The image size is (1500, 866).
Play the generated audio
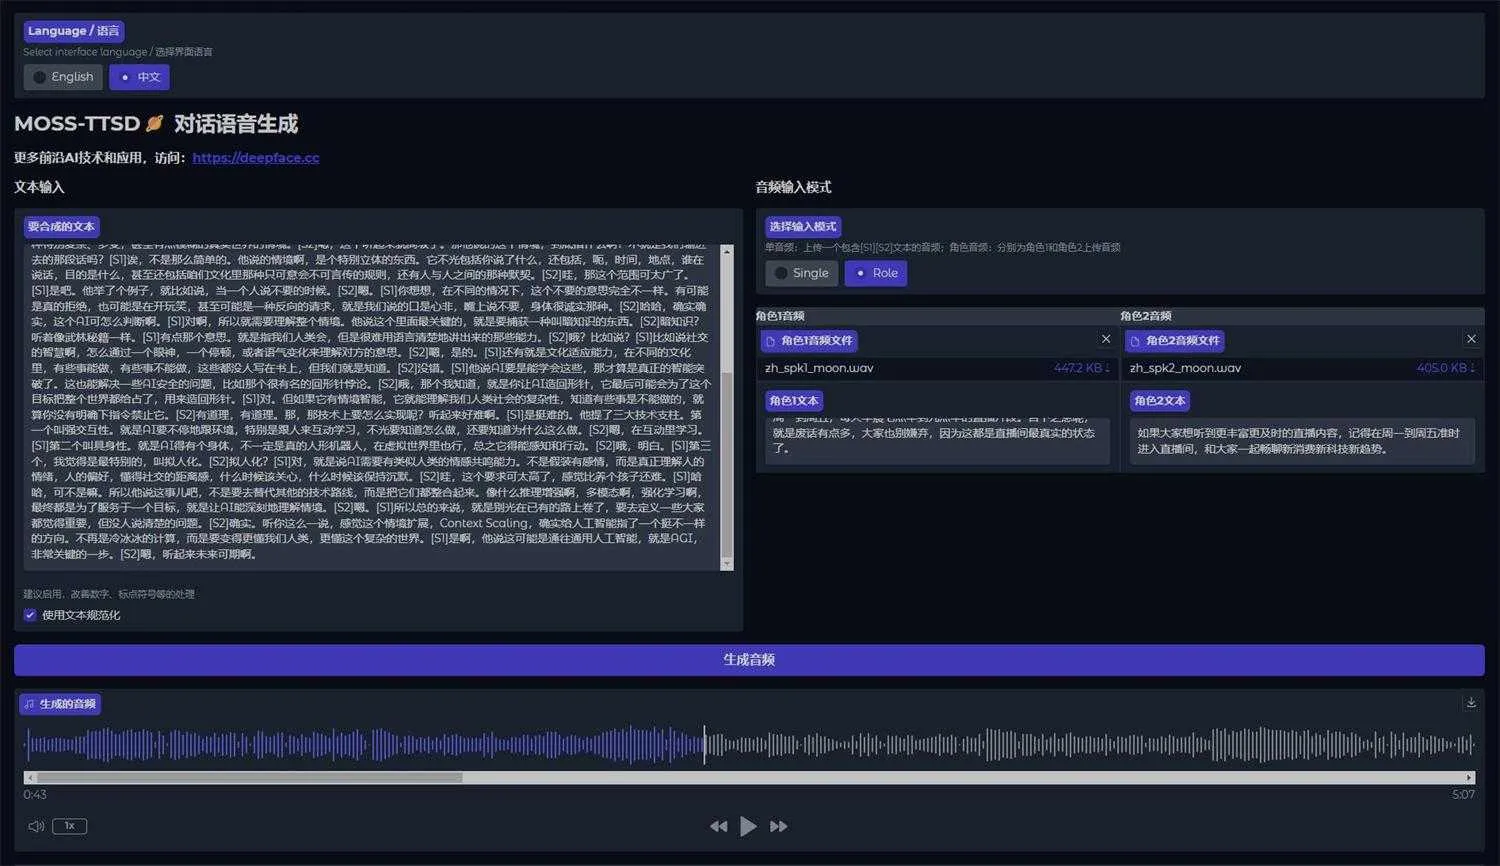[748, 826]
